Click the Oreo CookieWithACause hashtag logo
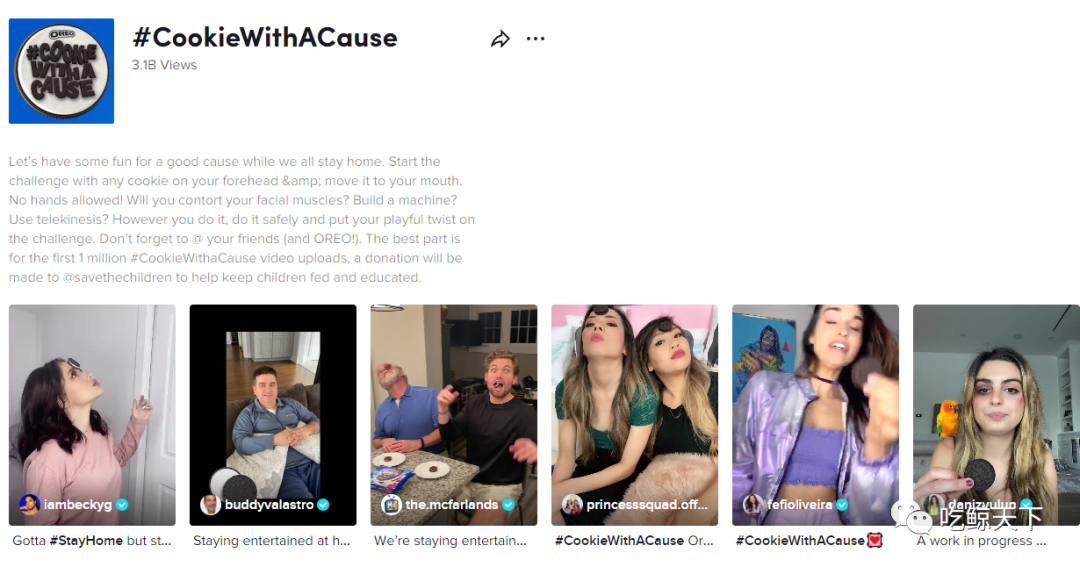Screen dimensions: 1080x567 61,71
